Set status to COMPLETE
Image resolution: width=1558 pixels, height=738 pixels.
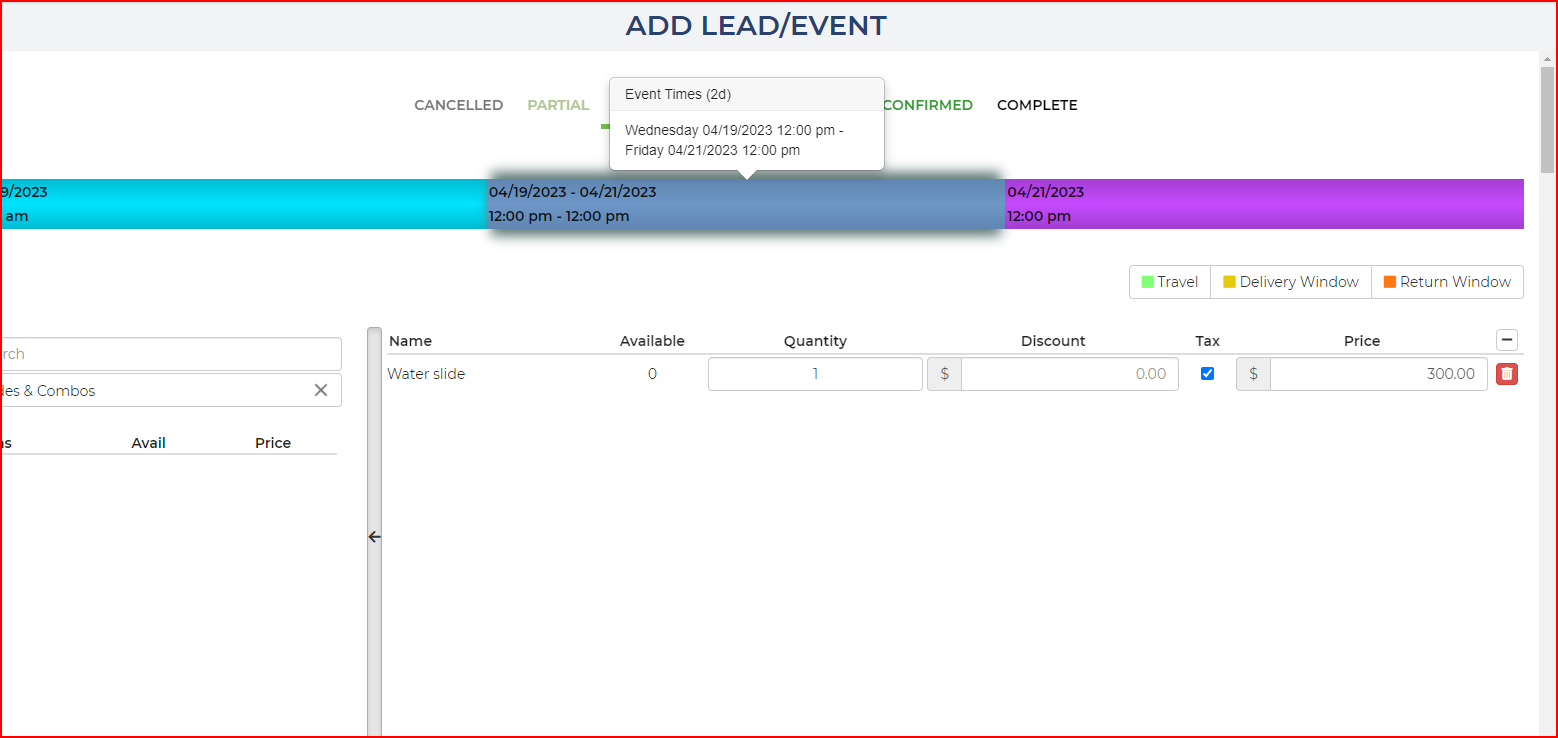tap(1037, 105)
